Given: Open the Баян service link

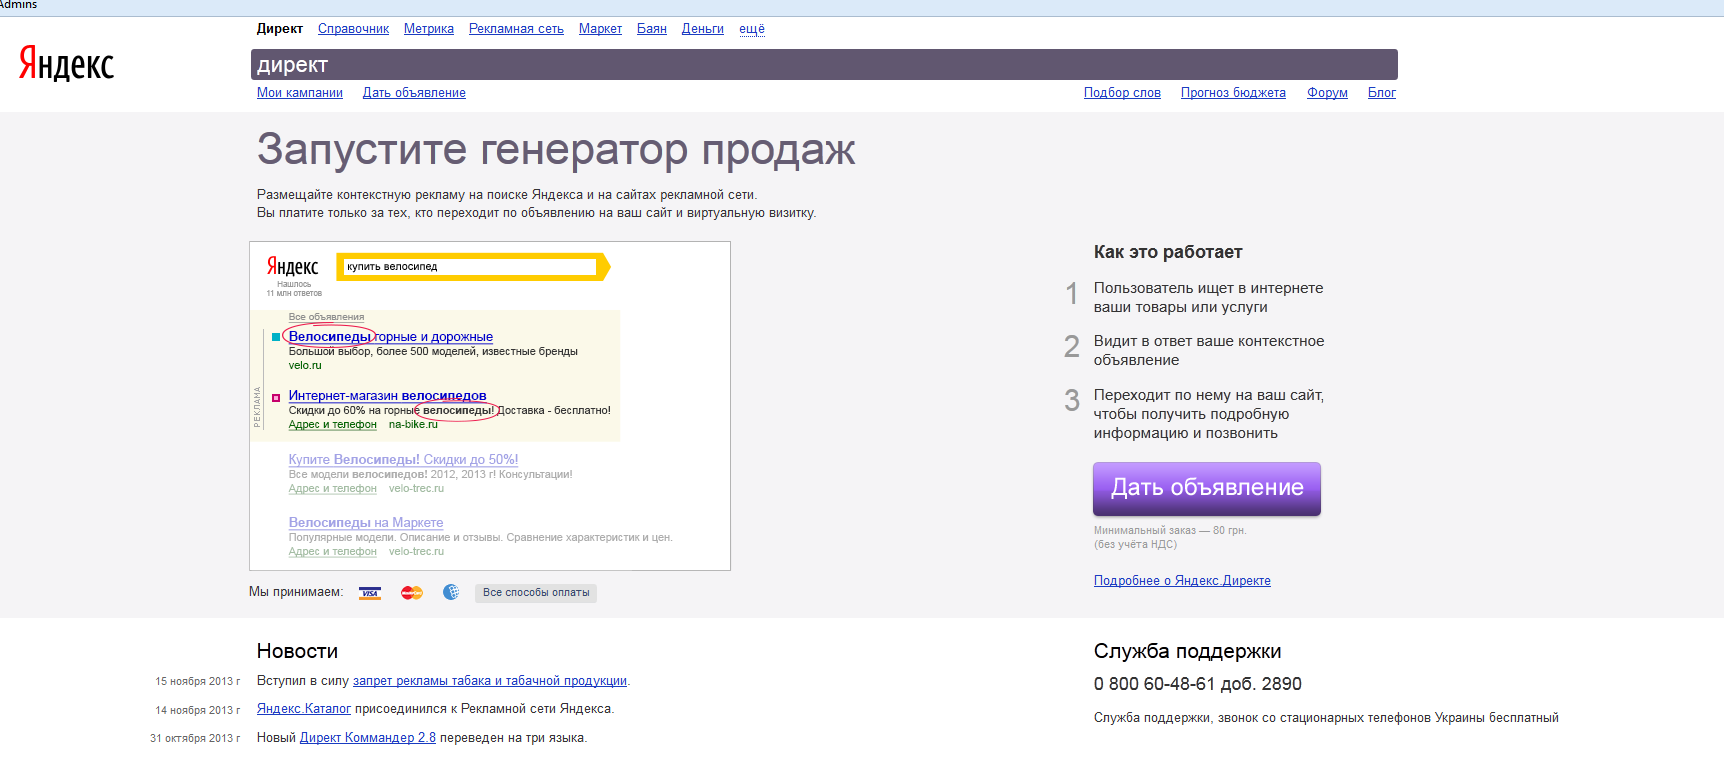Looking at the screenshot, I should click(652, 29).
